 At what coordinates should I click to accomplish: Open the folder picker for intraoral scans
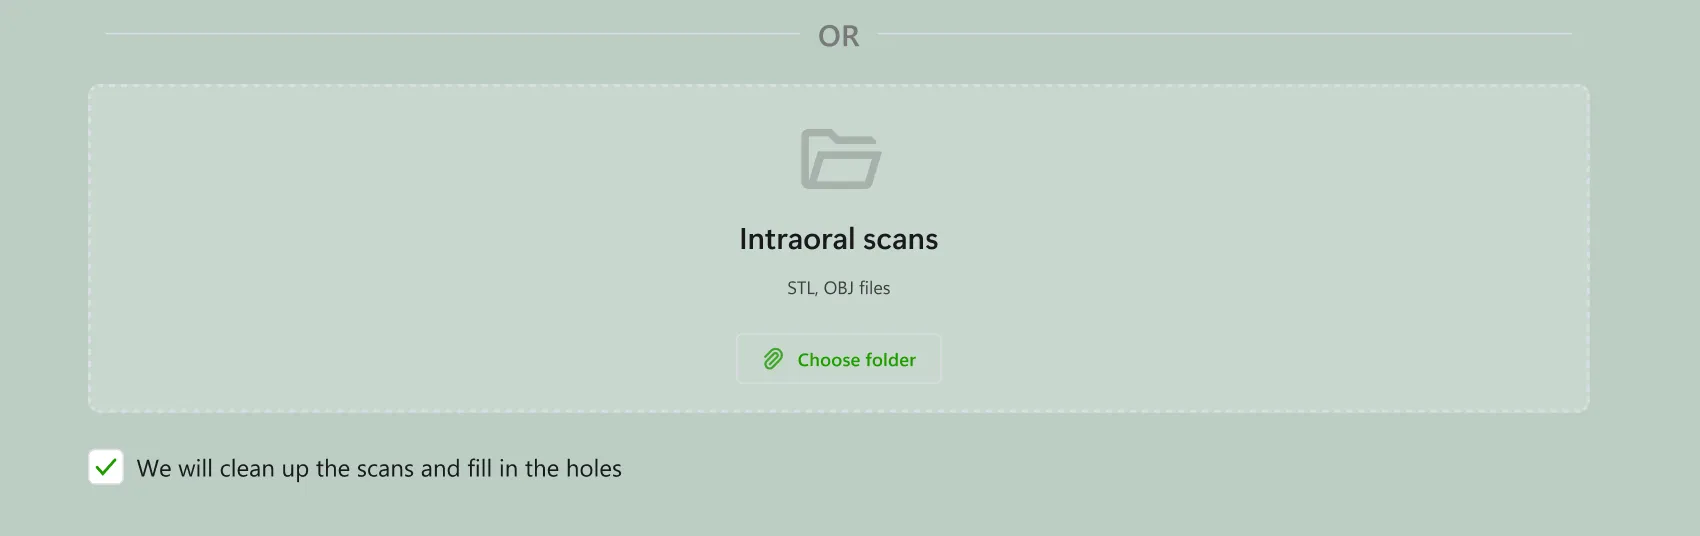[x=839, y=359]
